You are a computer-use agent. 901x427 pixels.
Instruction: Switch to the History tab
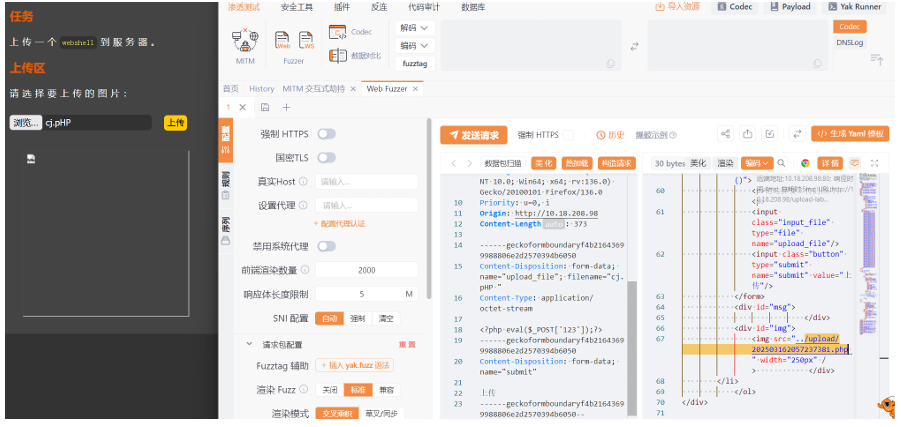pos(261,88)
